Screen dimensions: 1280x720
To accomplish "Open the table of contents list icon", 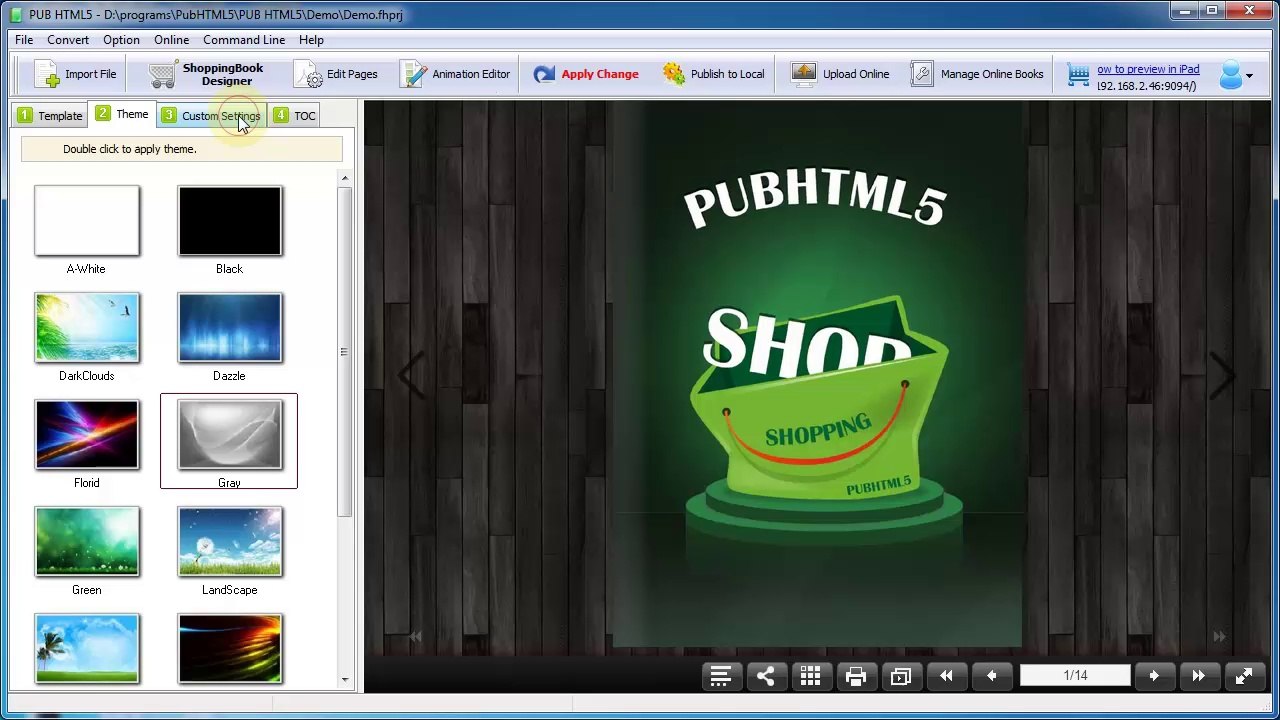I will click(721, 676).
